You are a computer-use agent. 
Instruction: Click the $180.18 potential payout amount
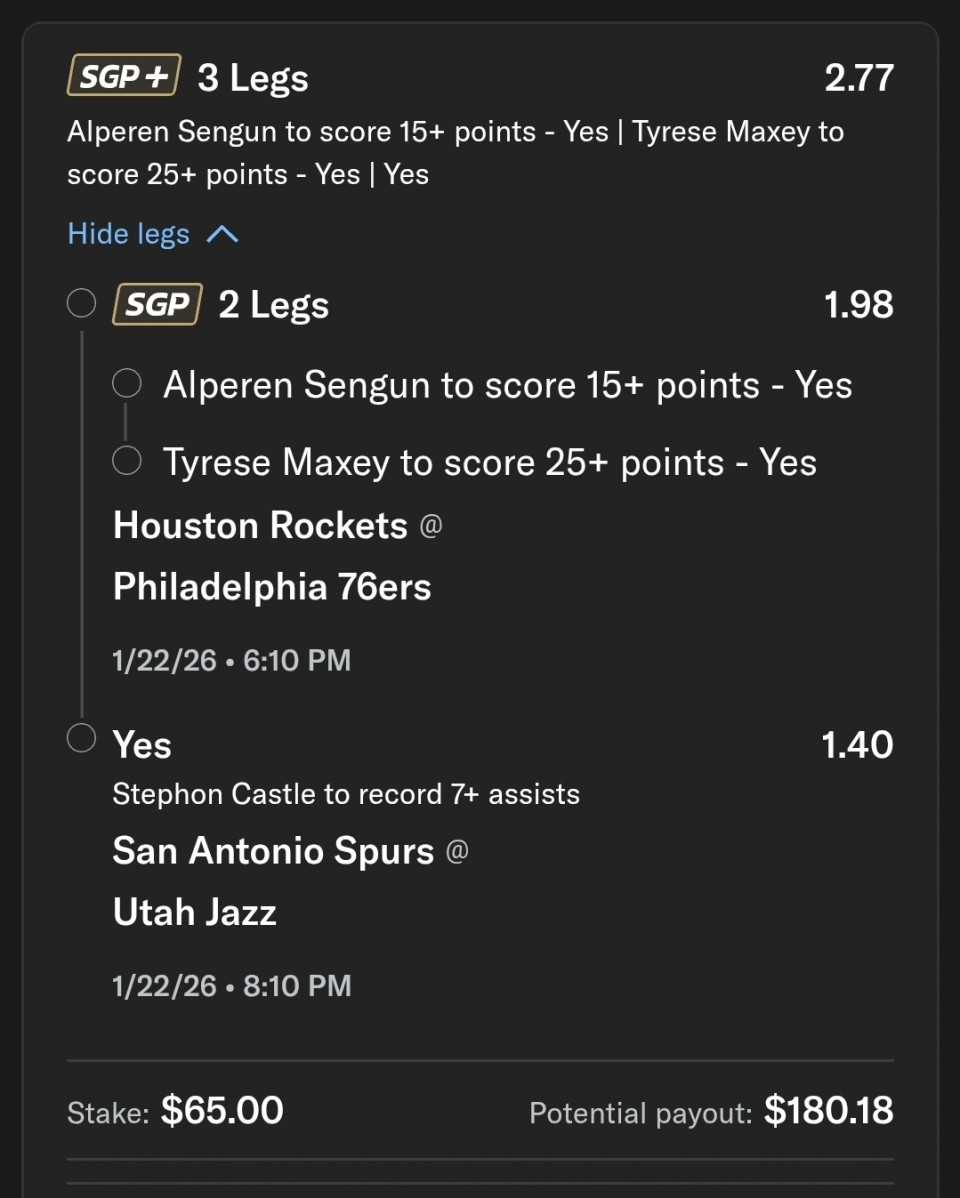[829, 1111]
